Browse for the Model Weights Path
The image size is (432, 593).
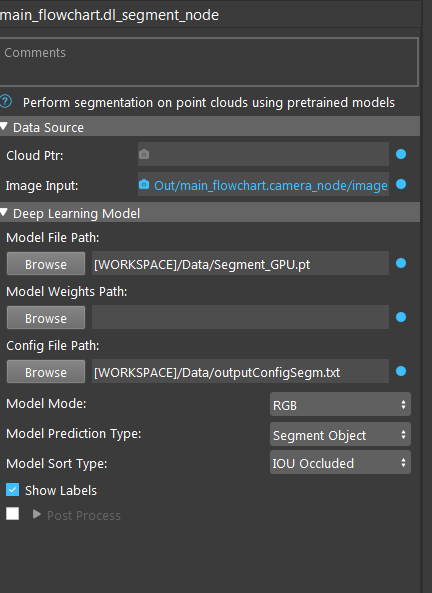(46, 318)
